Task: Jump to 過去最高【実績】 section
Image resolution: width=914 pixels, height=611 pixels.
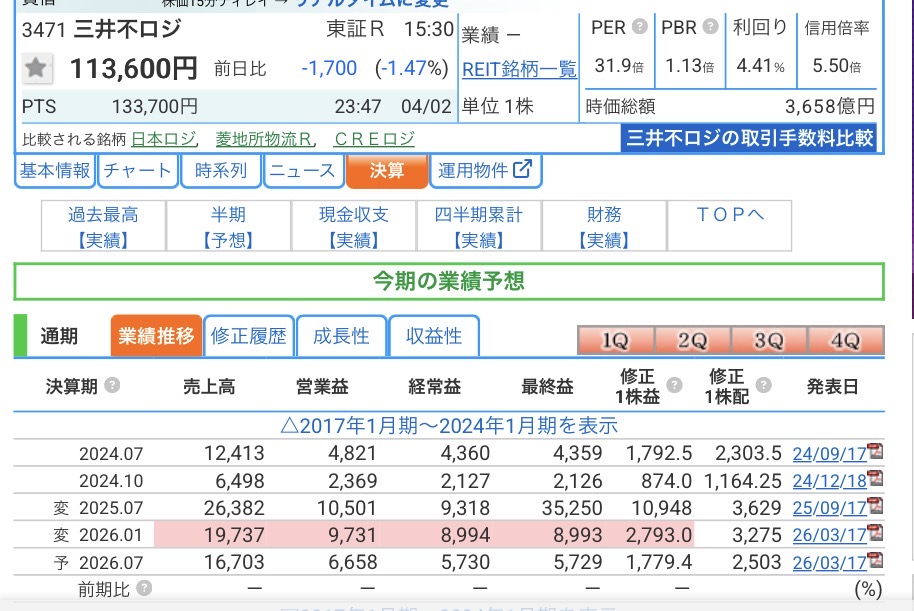Action: (103, 227)
